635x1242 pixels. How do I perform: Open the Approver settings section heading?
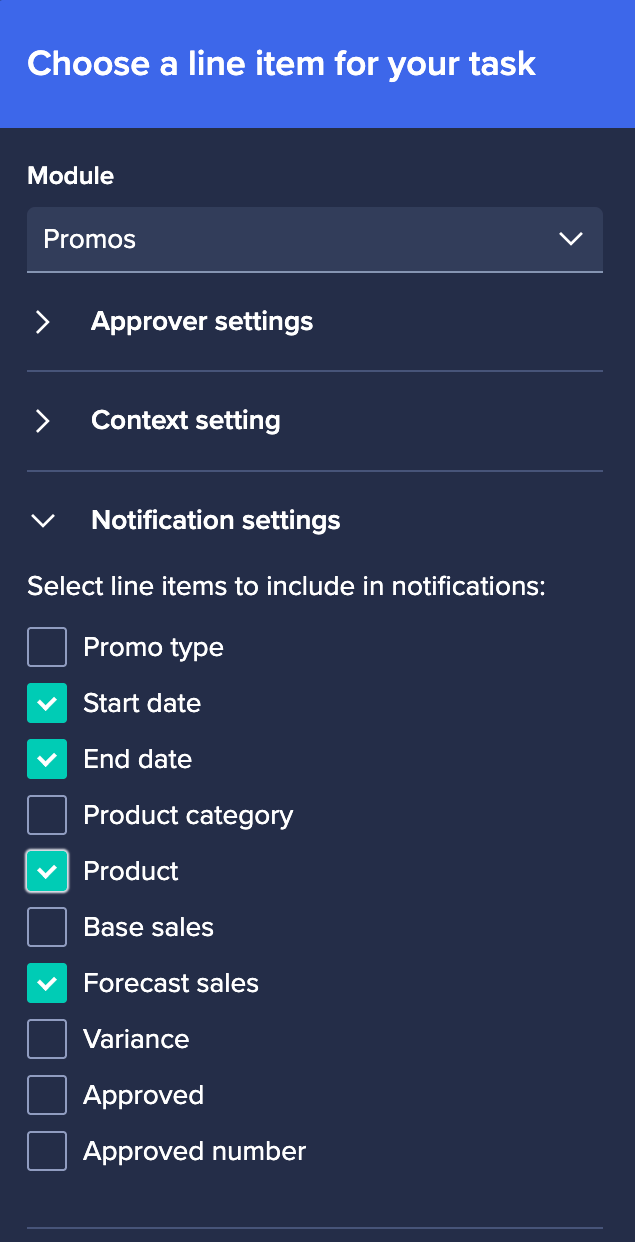(x=202, y=322)
